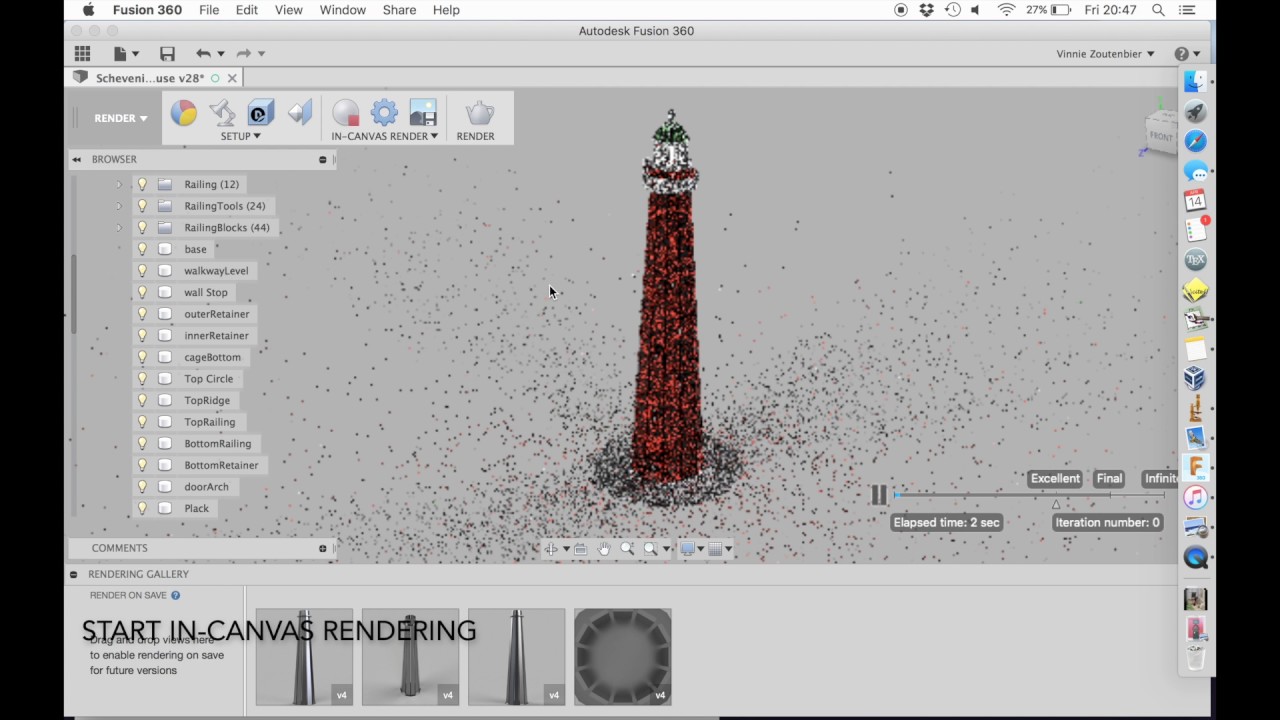
Task: Click the Orbit navigation tool
Action: click(x=551, y=548)
